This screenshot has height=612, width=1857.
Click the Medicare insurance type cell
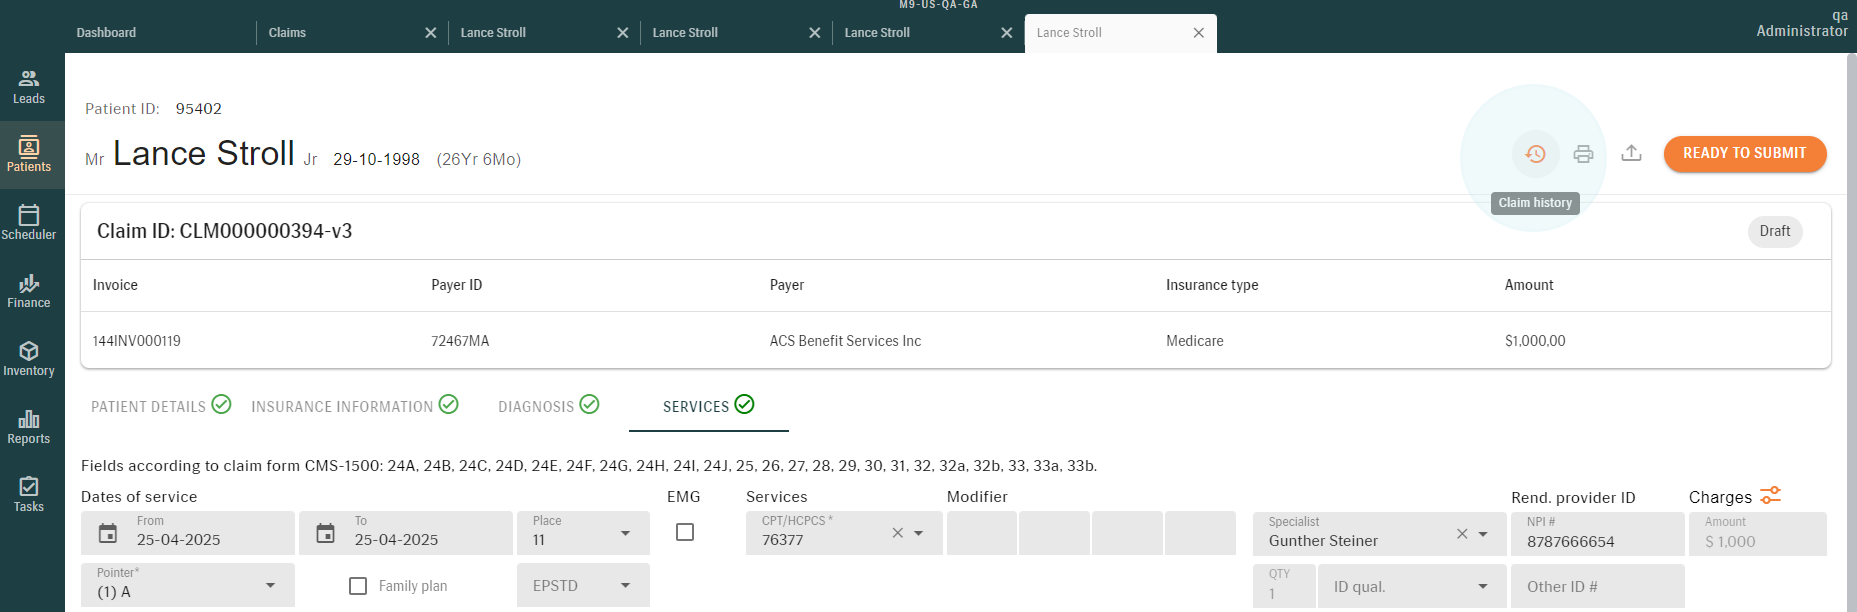(x=1194, y=341)
